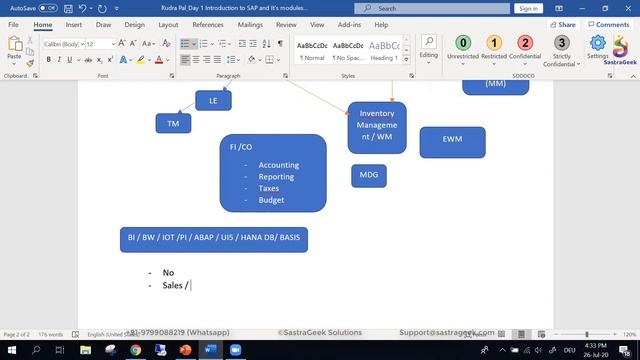Viewport: 640px width, 360px height.
Task: Apply strikethrough to text
Action: pos(88,60)
